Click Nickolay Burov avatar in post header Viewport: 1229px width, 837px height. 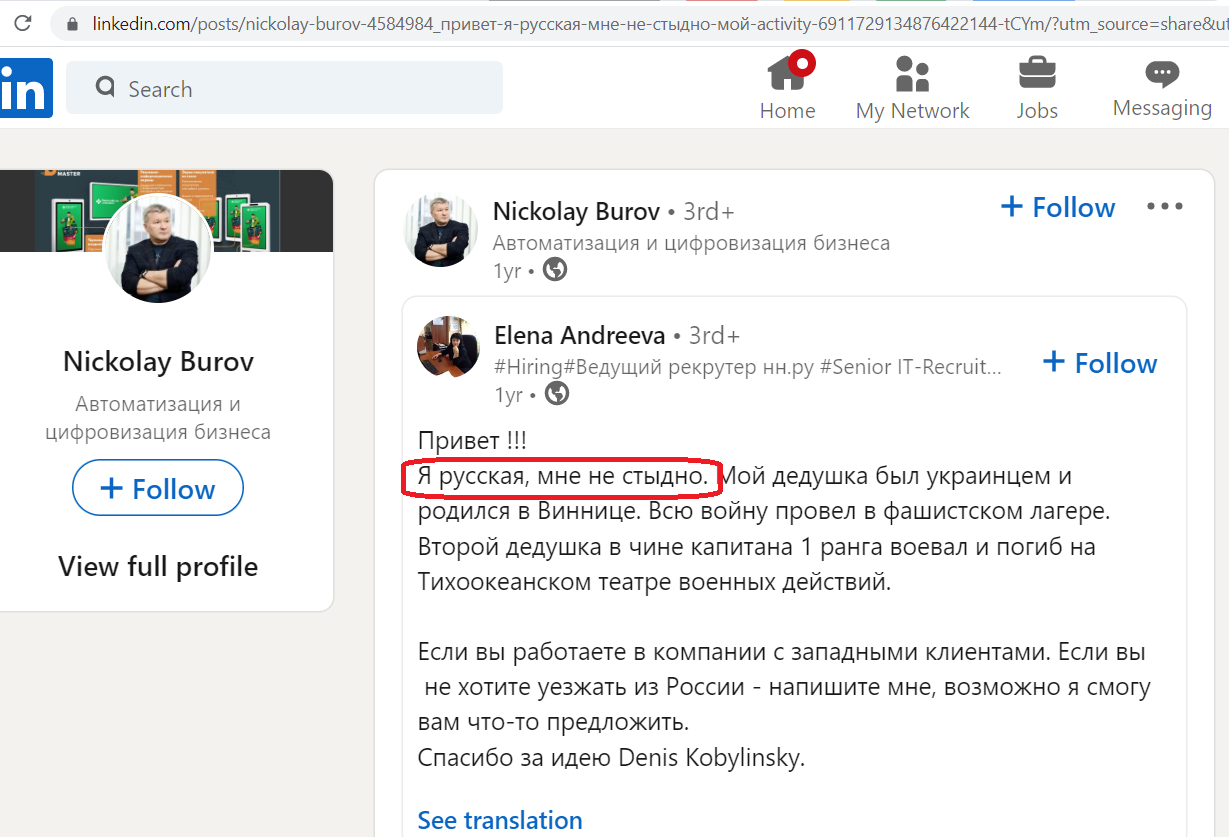(440, 230)
